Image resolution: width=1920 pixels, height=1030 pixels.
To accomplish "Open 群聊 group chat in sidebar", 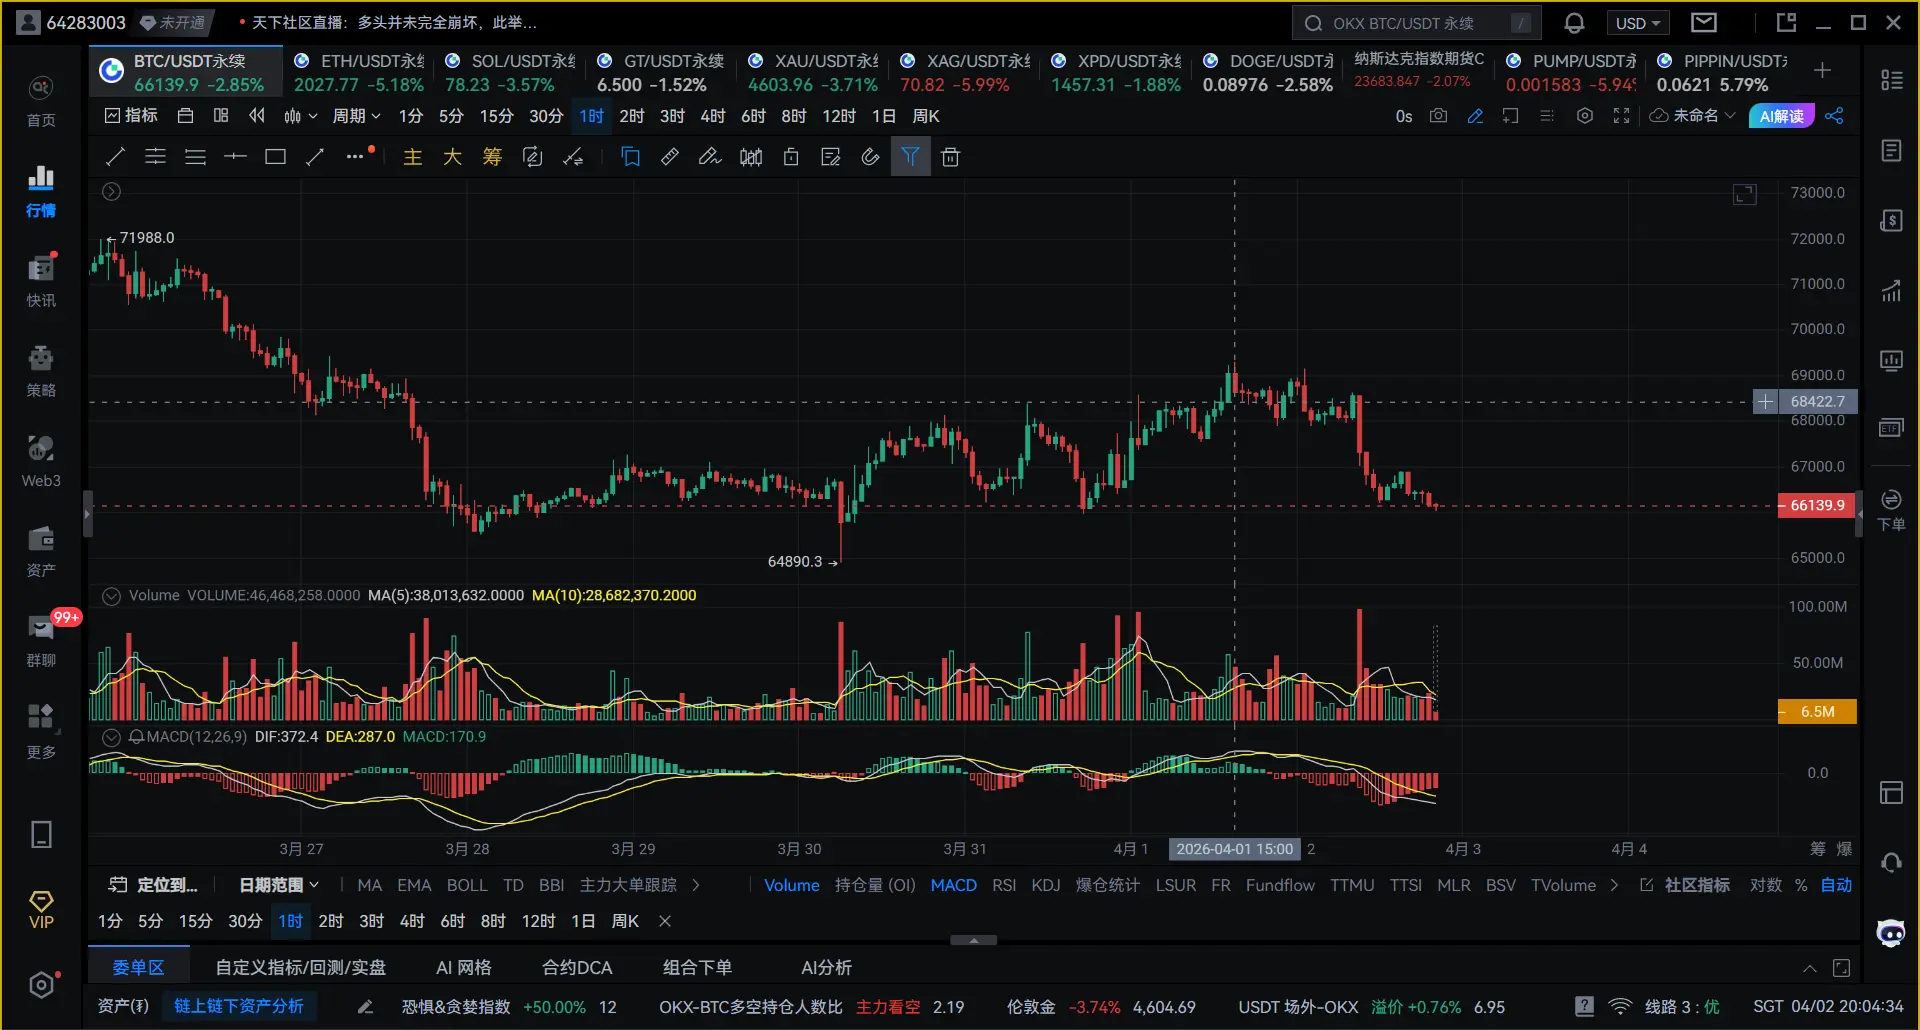I will (x=41, y=640).
